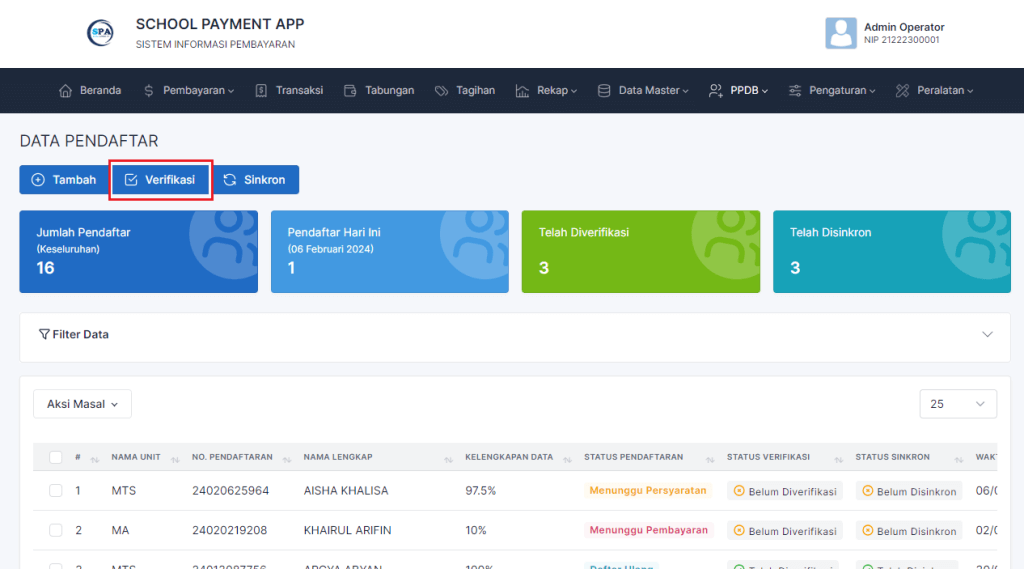
Task: Sort the table by Nama Unit column
Action: pos(136,457)
